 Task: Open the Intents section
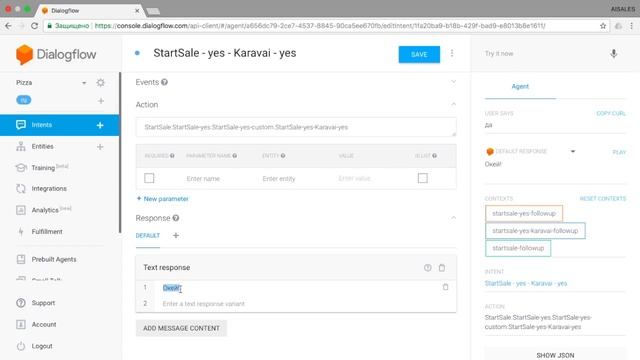[42, 125]
